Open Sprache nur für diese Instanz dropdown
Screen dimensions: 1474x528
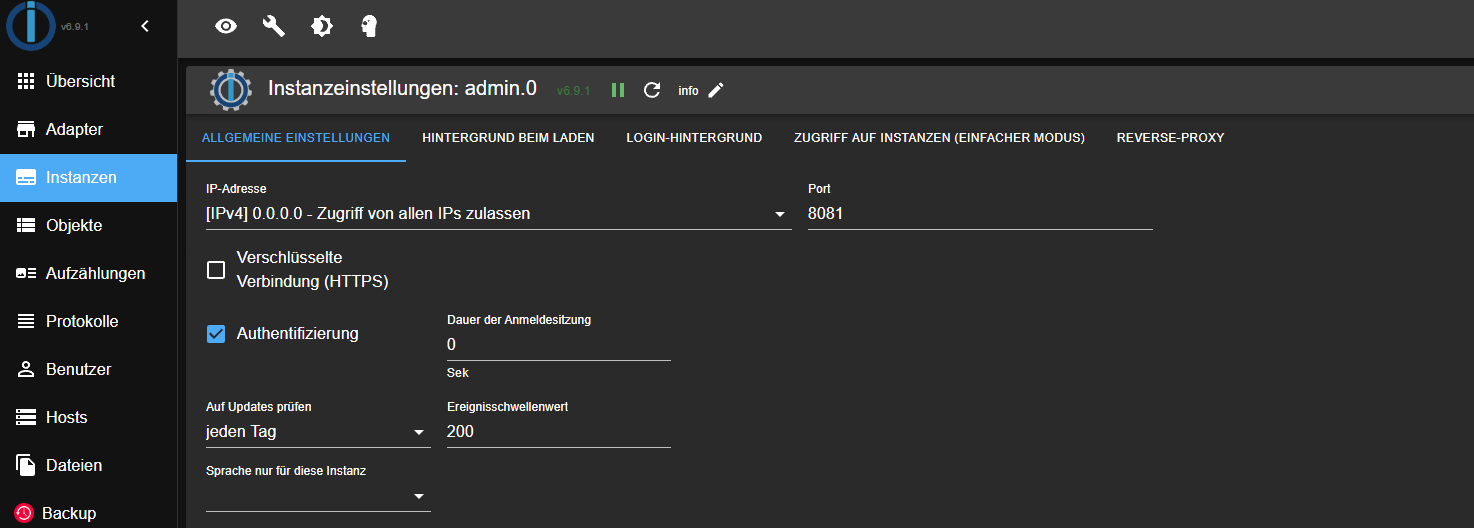318,496
